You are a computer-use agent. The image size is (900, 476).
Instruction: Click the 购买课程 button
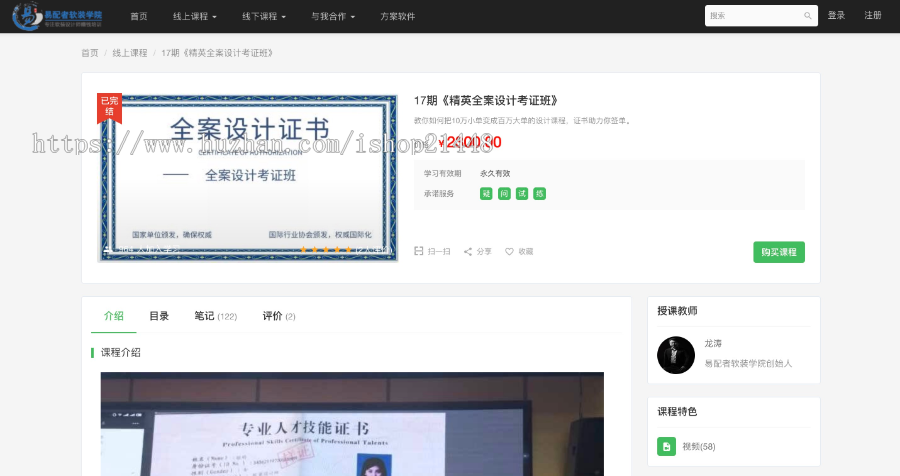(779, 252)
